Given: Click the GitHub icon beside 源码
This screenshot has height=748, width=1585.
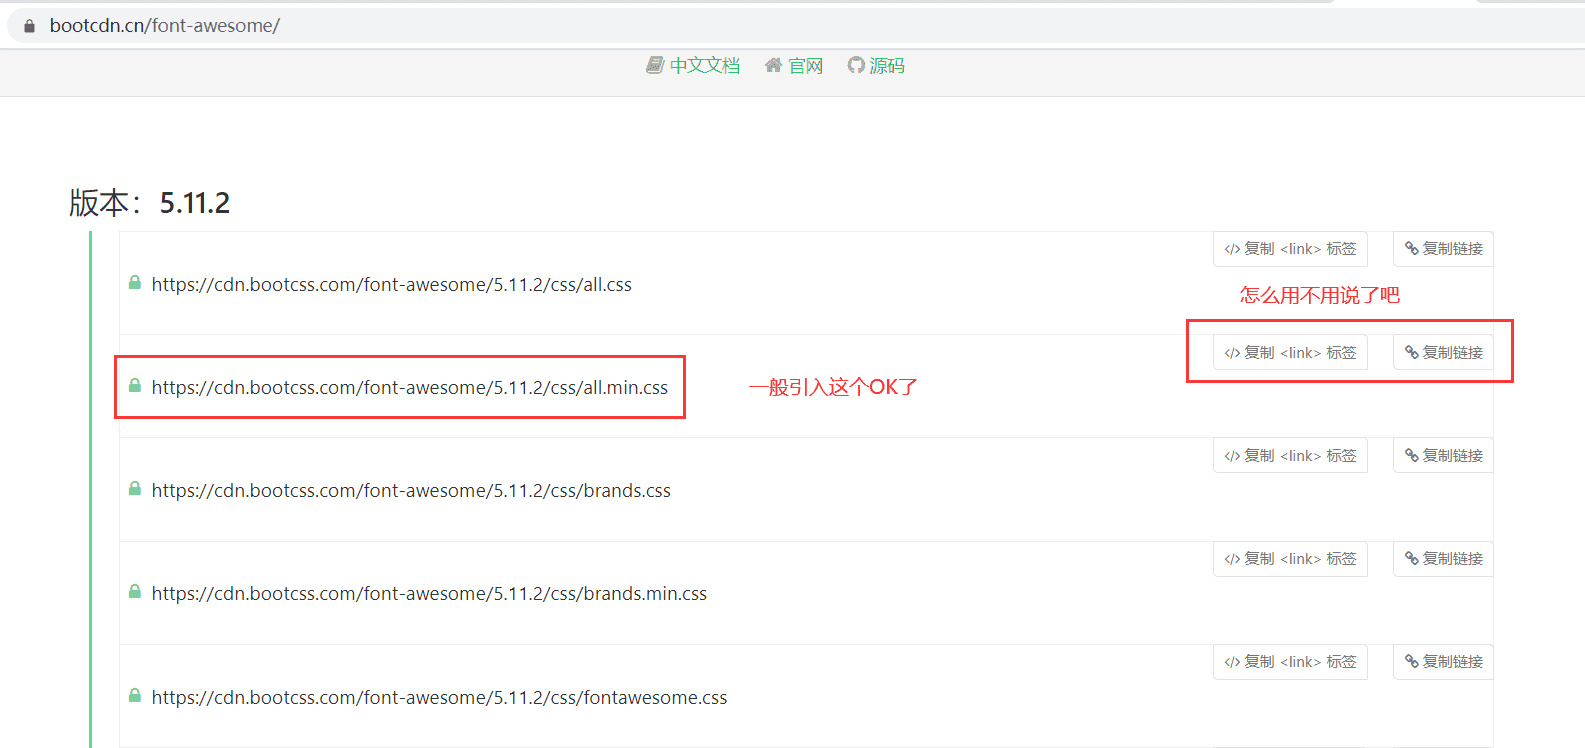Looking at the screenshot, I should 856,65.
